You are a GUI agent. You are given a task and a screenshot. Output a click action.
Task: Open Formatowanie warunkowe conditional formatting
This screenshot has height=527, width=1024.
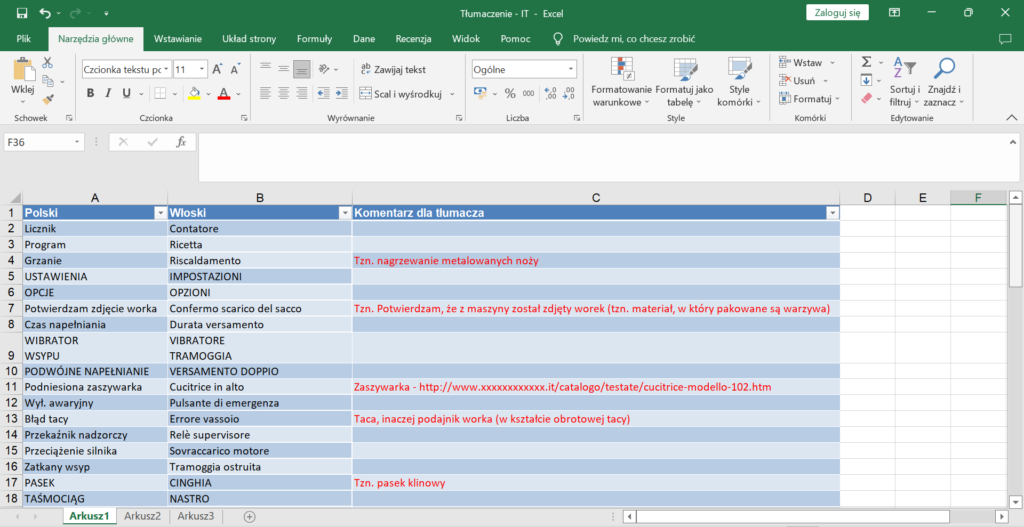click(622, 82)
